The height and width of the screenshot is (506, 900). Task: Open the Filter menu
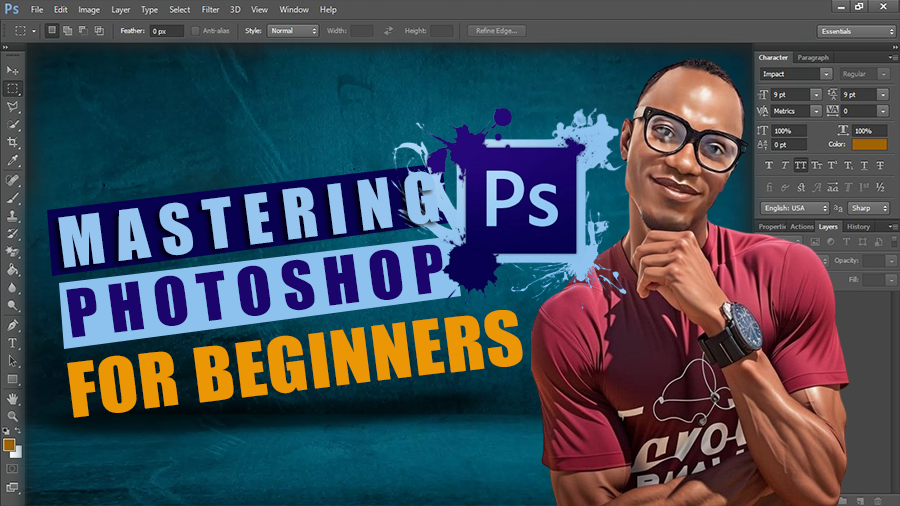pos(210,10)
